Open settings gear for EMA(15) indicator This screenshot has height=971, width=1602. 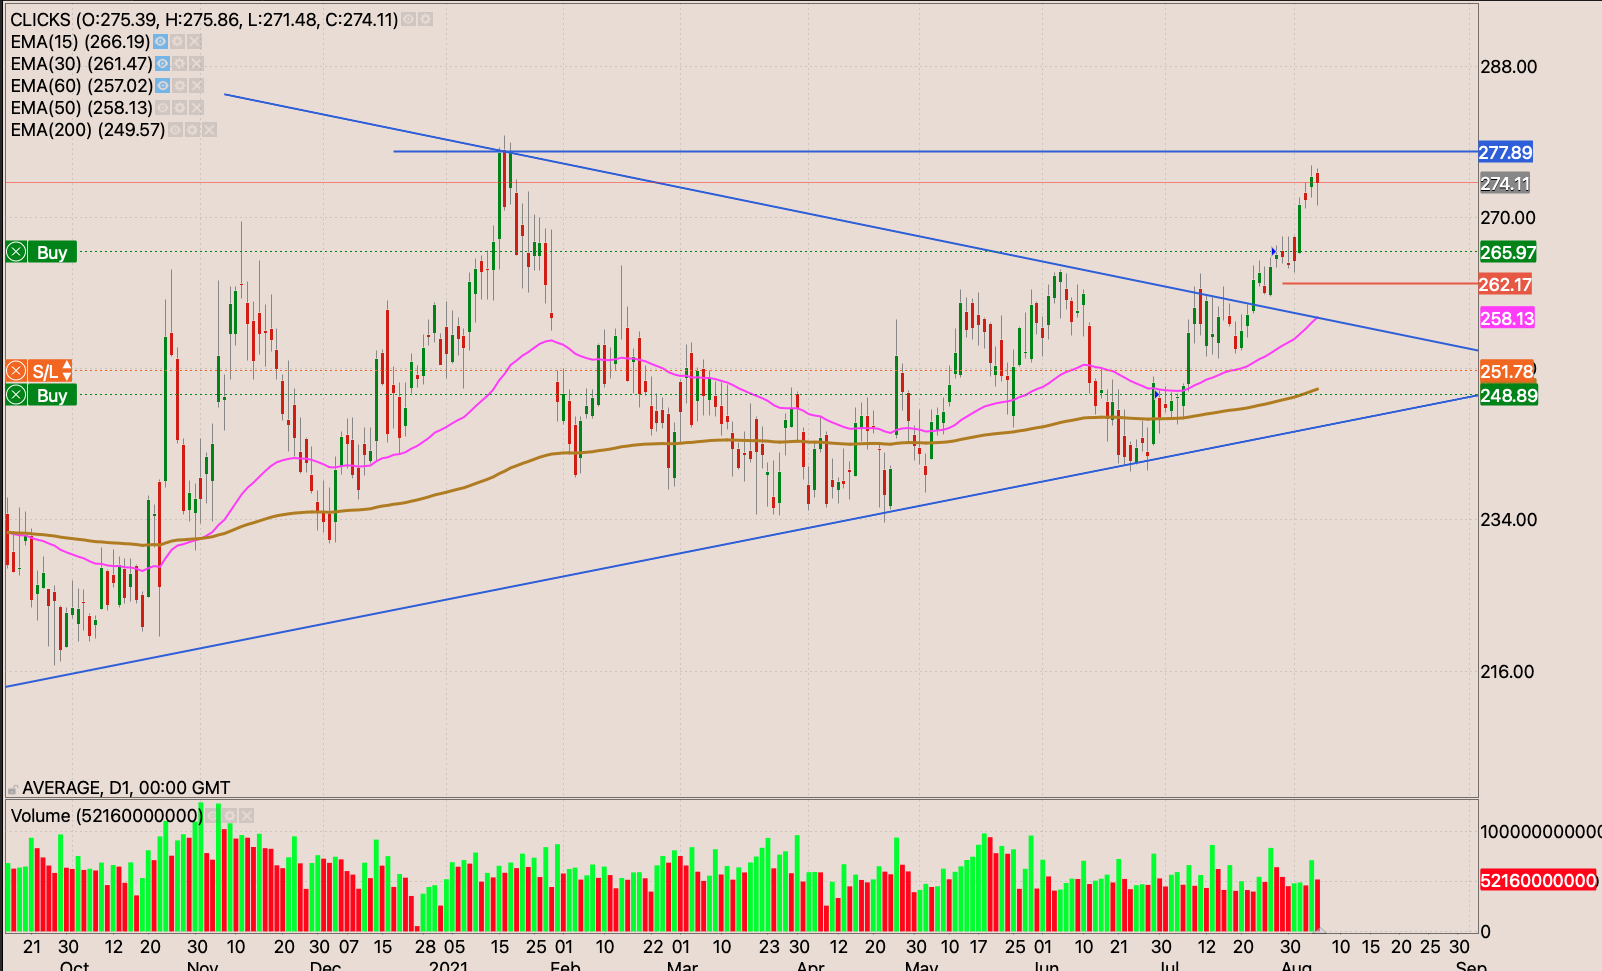(x=177, y=42)
